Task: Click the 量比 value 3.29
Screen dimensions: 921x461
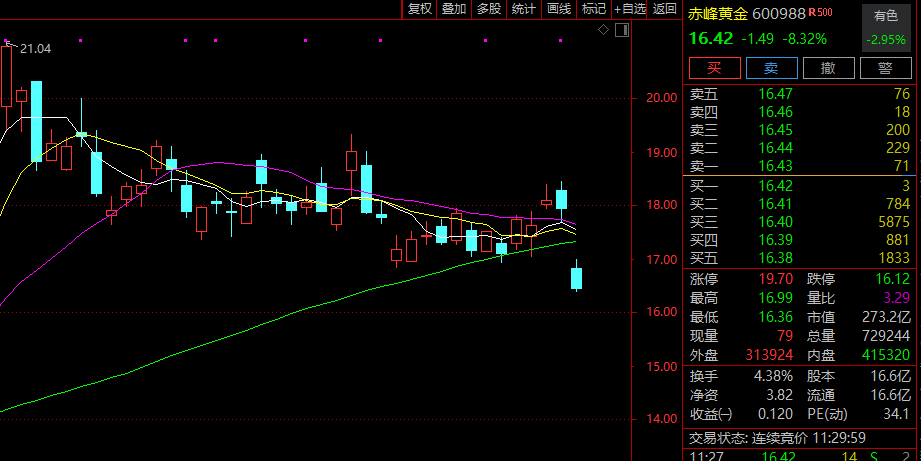Action: coord(896,298)
